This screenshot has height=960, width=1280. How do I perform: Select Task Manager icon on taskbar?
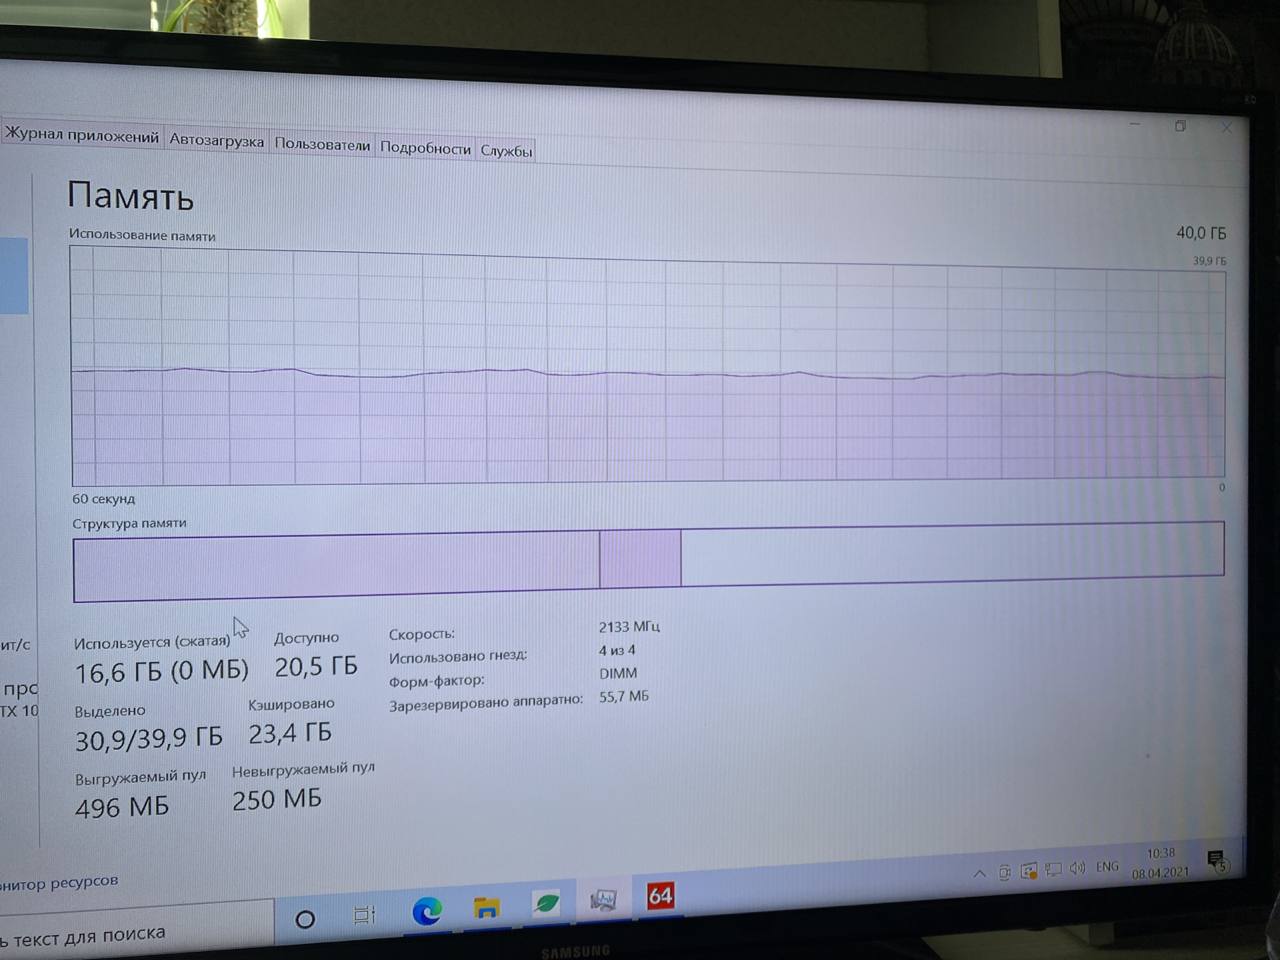click(x=603, y=901)
